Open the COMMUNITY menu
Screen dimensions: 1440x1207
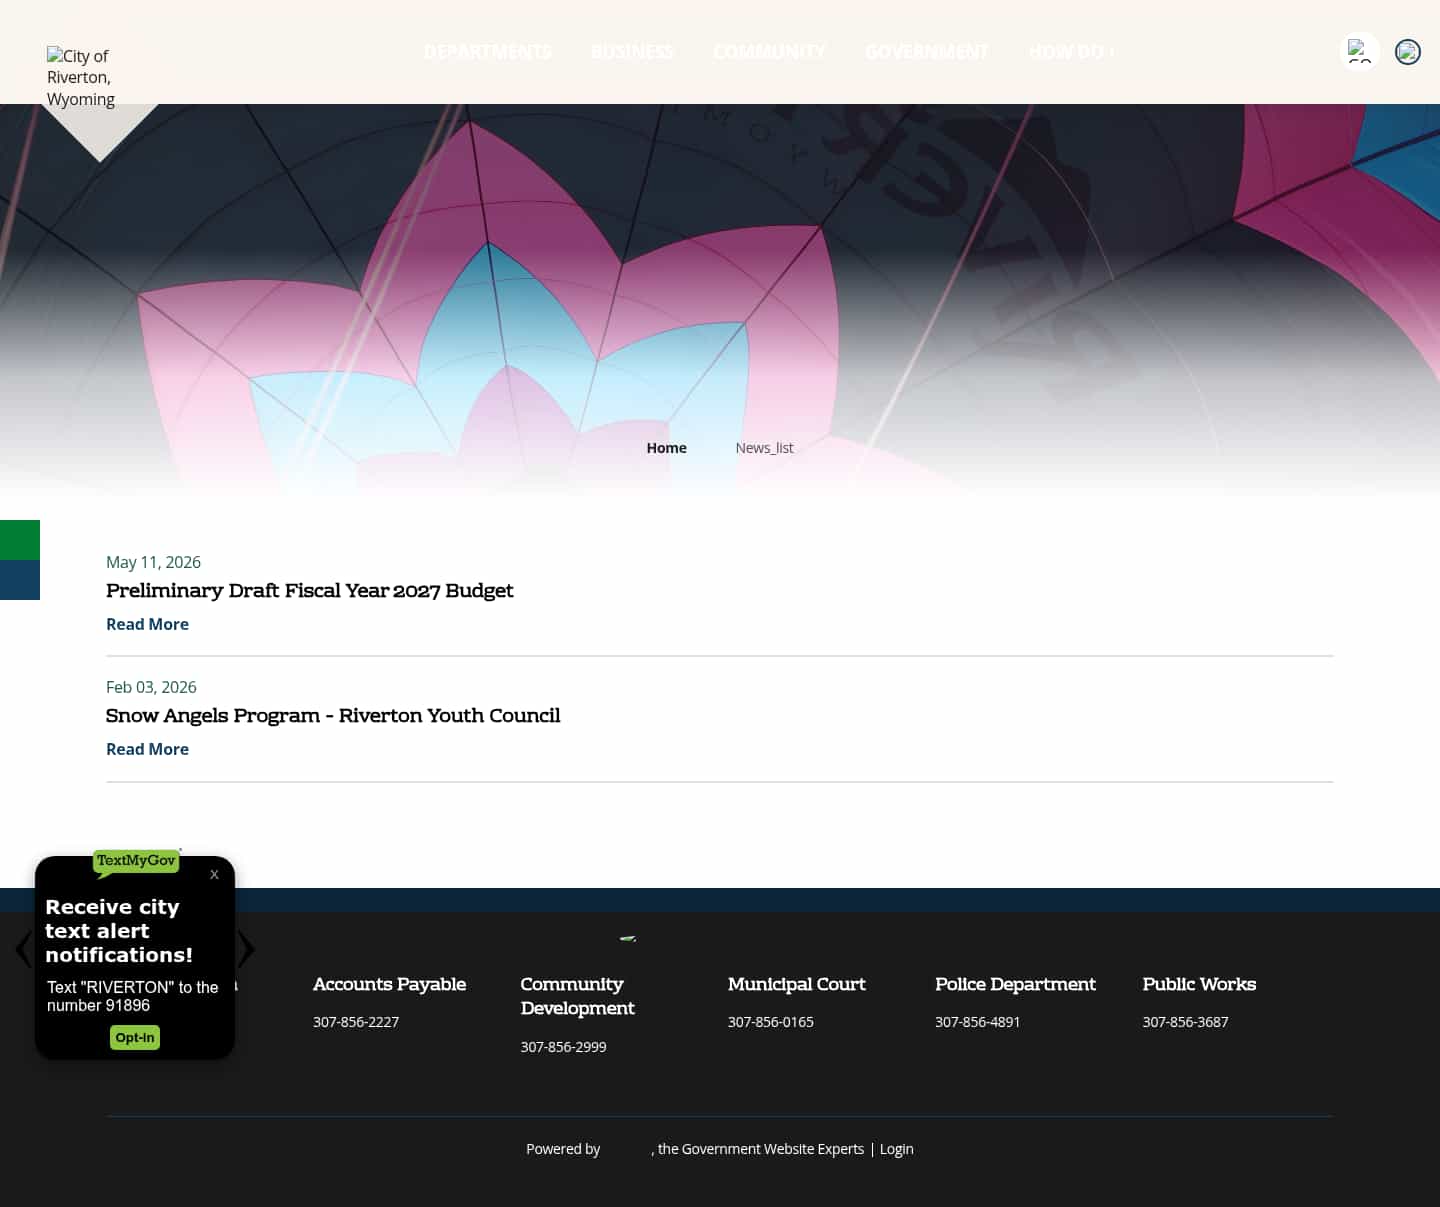coord(769,51)
